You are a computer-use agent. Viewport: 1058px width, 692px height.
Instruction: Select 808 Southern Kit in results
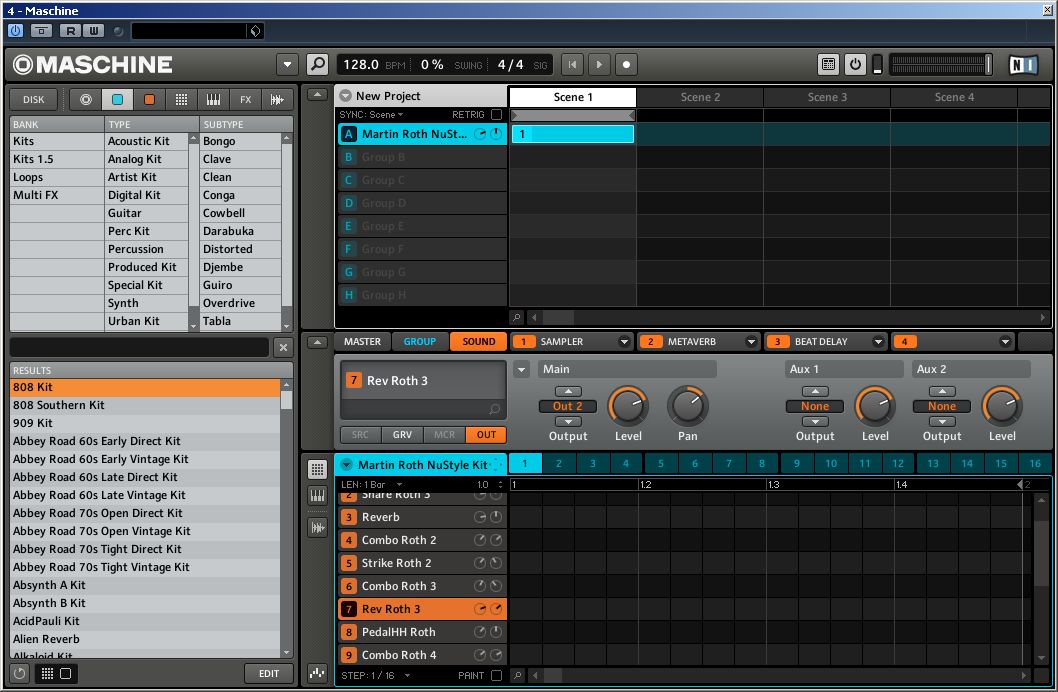pyautogui.click(x=145, y=405)
